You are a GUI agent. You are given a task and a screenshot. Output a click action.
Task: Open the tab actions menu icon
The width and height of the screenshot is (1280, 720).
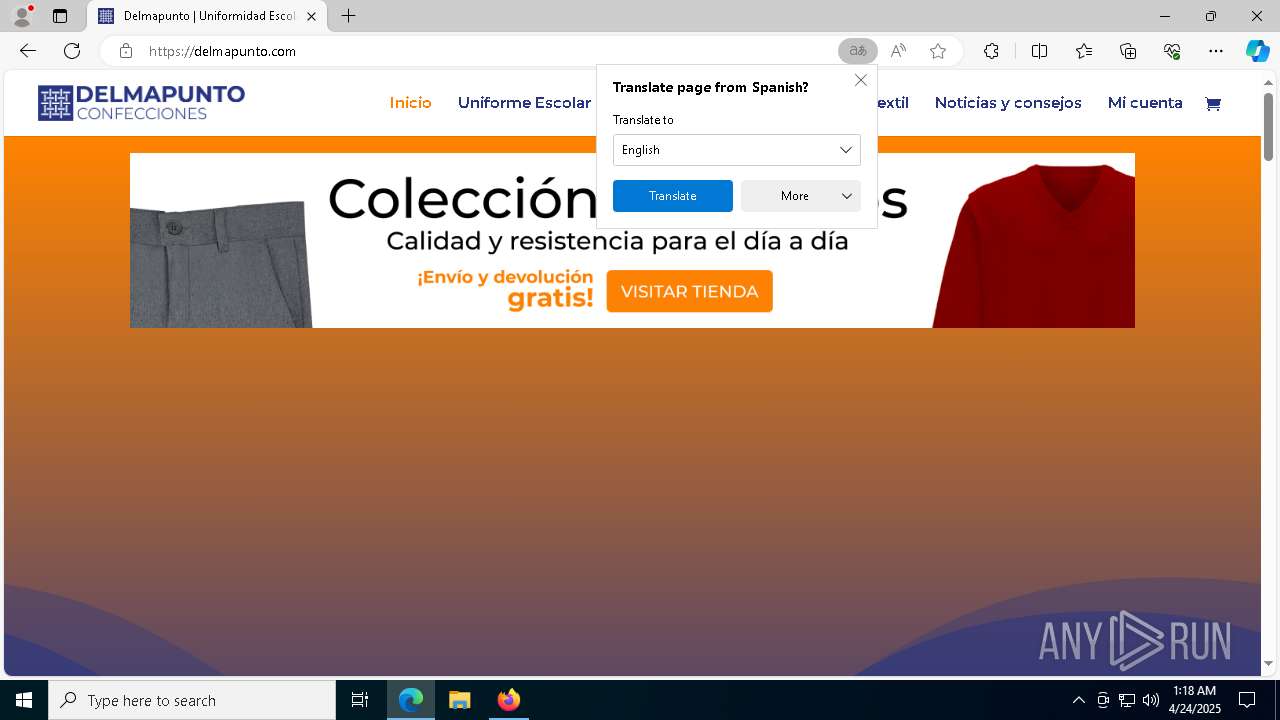tap(60, 16)
